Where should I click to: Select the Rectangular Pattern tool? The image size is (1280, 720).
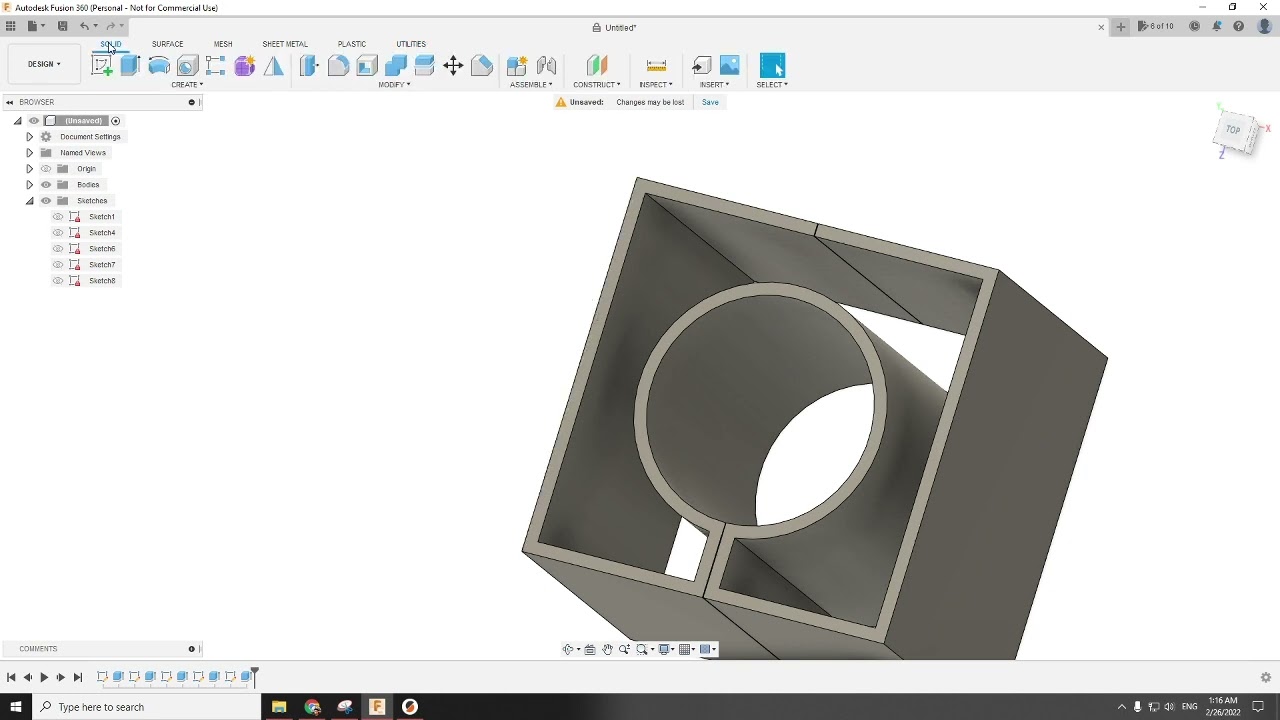point(216,66)
